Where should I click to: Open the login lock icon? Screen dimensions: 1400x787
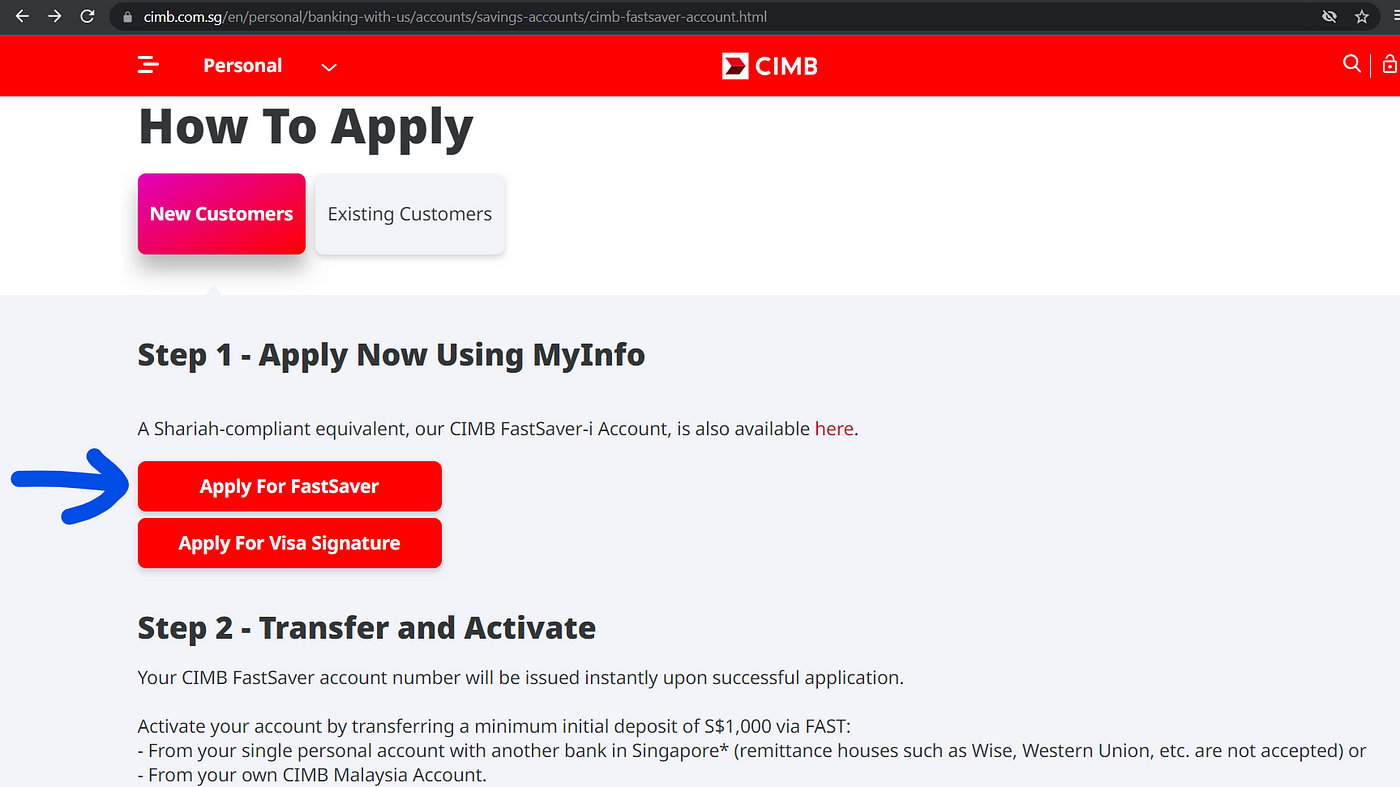pyautogui.click(x=1389, y=64)
